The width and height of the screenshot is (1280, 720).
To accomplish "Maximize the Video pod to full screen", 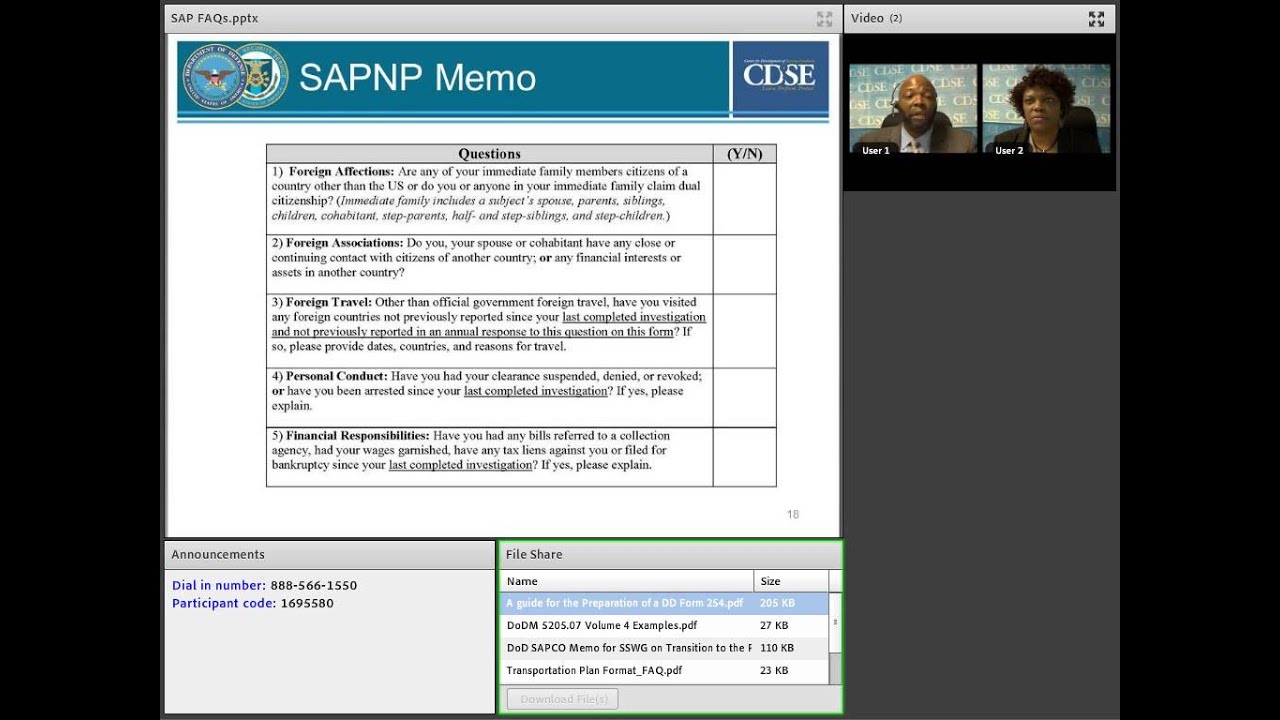I will (x=1096, y=18).
